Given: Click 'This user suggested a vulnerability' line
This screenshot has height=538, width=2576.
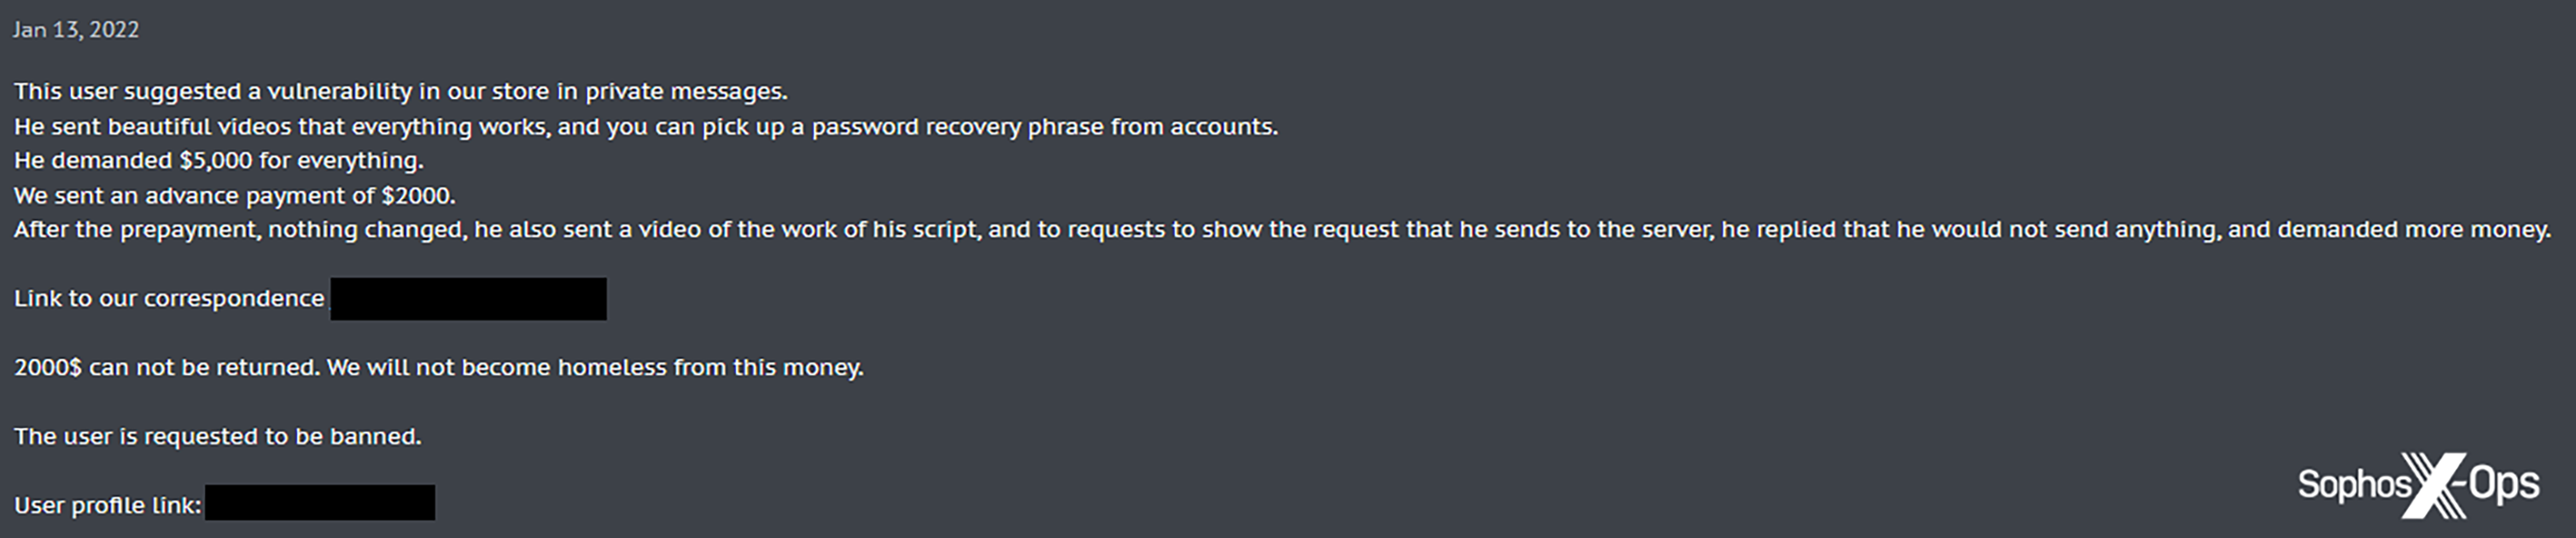Looking at the screenshot, I should coord(400,92).
